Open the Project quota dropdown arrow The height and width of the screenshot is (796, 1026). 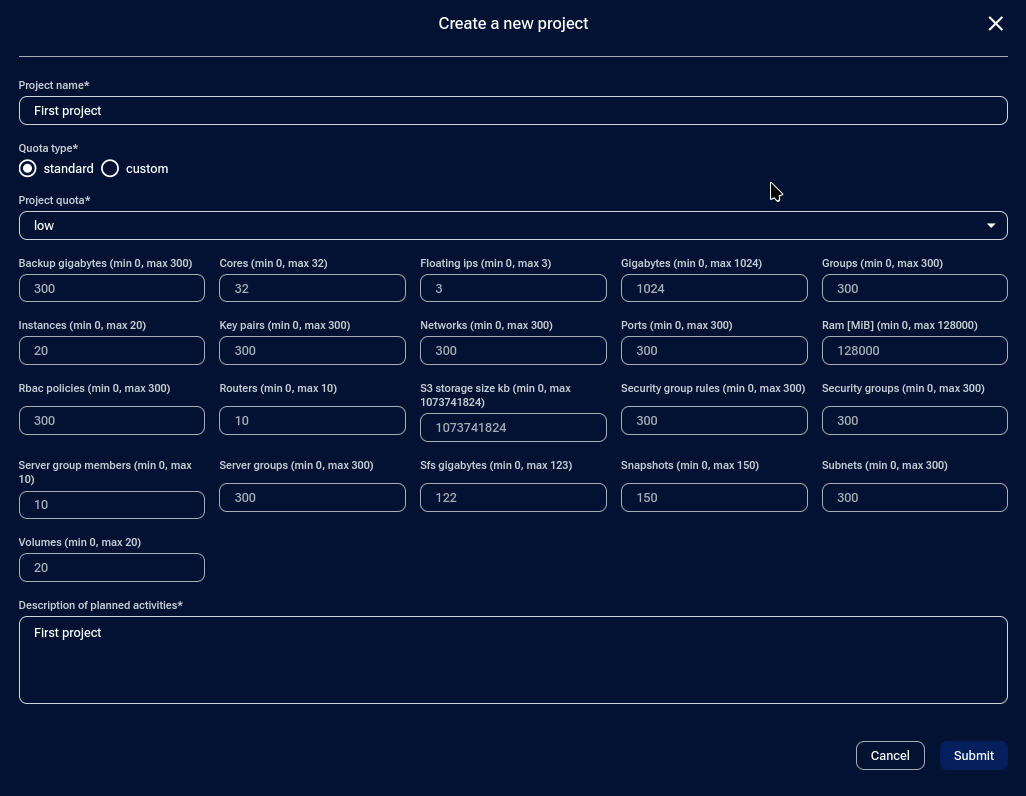click(x=991, y=226)
